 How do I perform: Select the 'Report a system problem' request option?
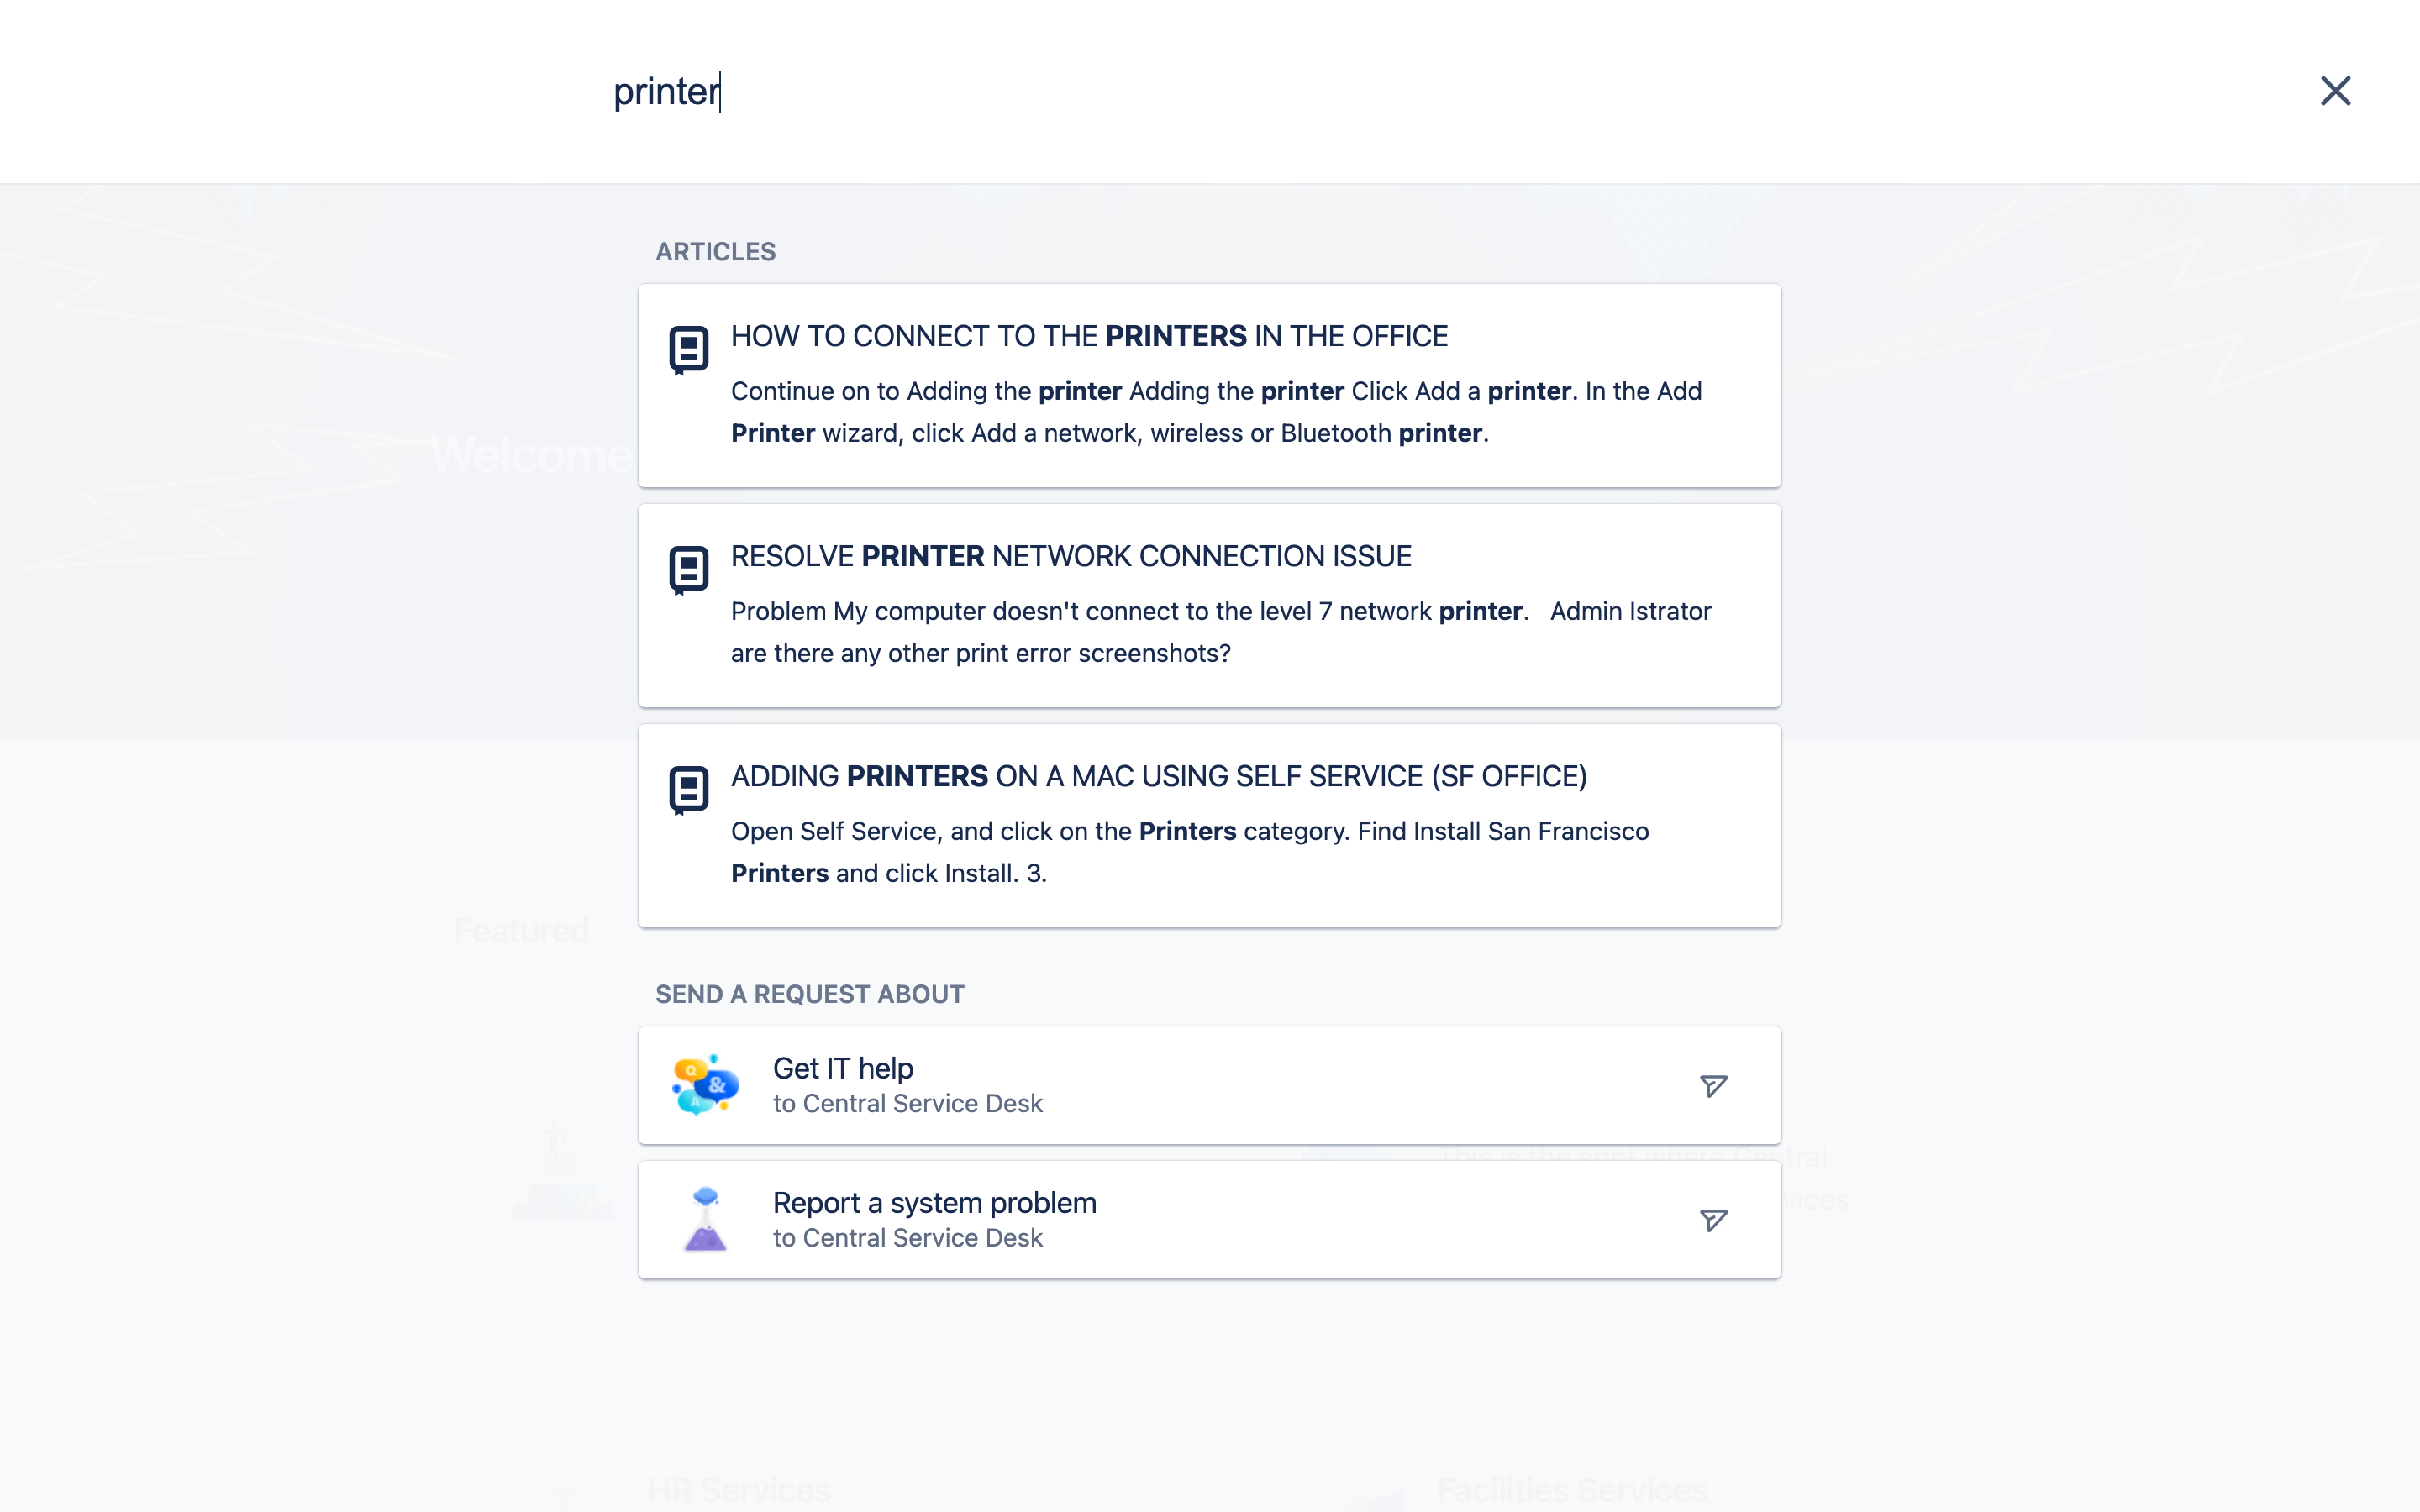click(x=934, y=1202)
